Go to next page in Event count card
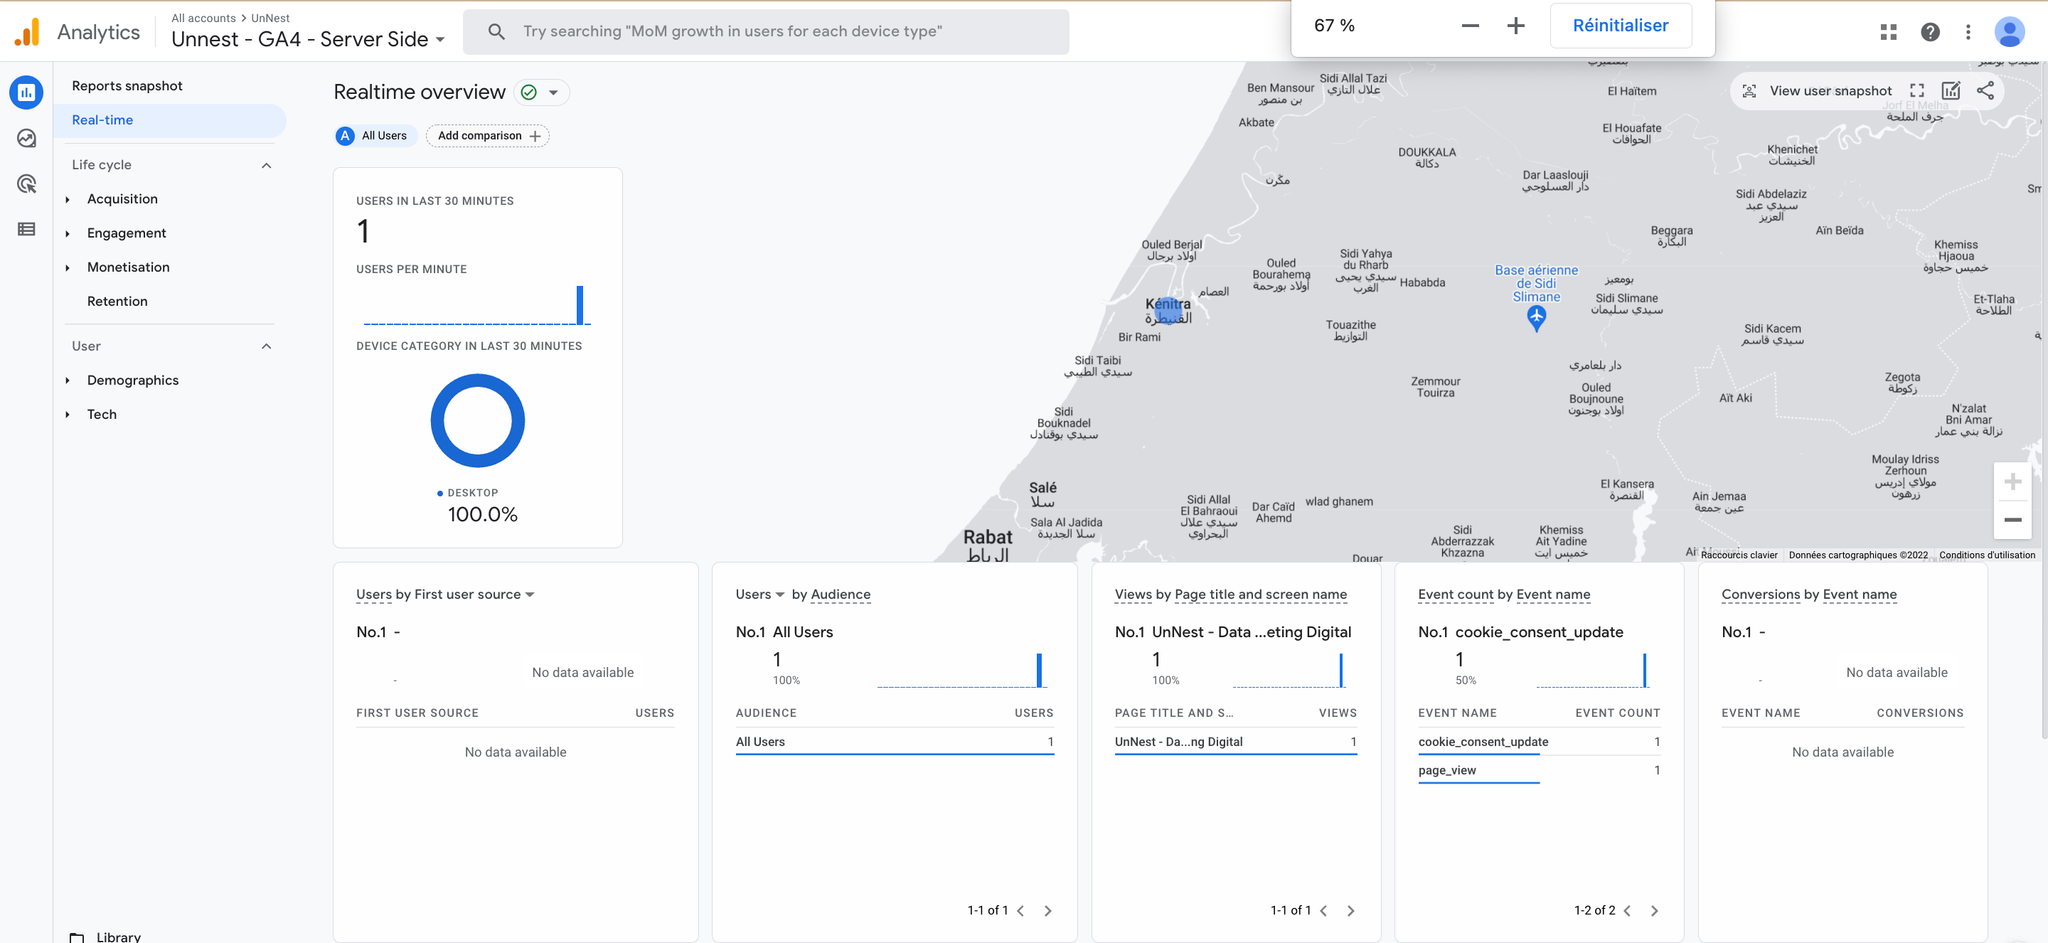This screenshot has height=943, width=2048. click(1654, 911)
